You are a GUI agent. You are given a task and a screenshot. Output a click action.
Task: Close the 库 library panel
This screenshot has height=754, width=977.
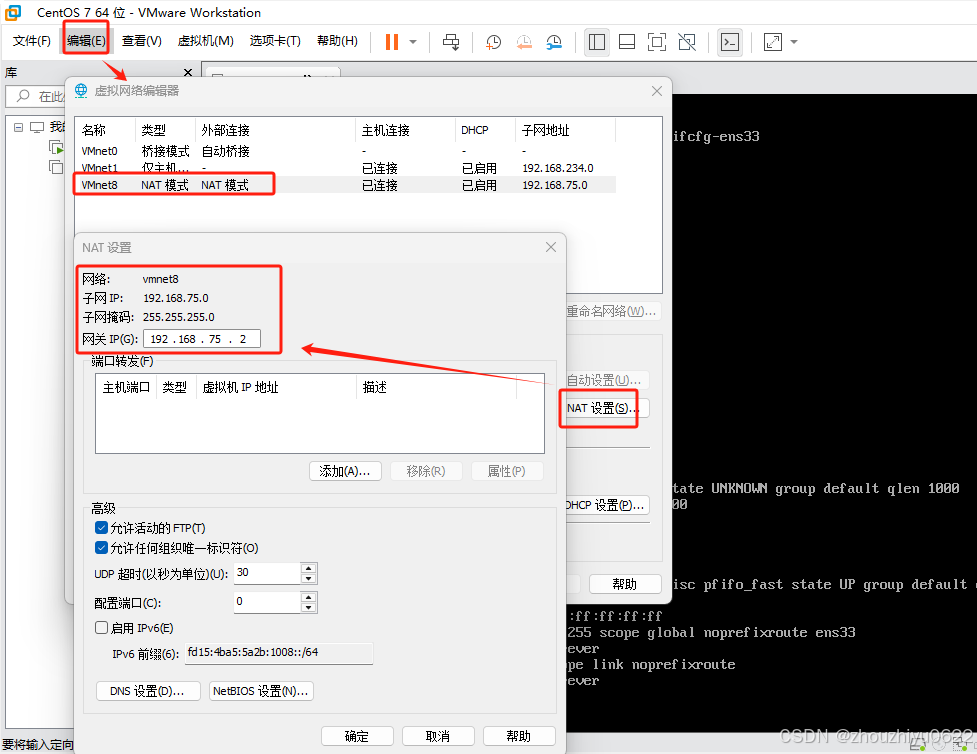[x=188, y=72]
